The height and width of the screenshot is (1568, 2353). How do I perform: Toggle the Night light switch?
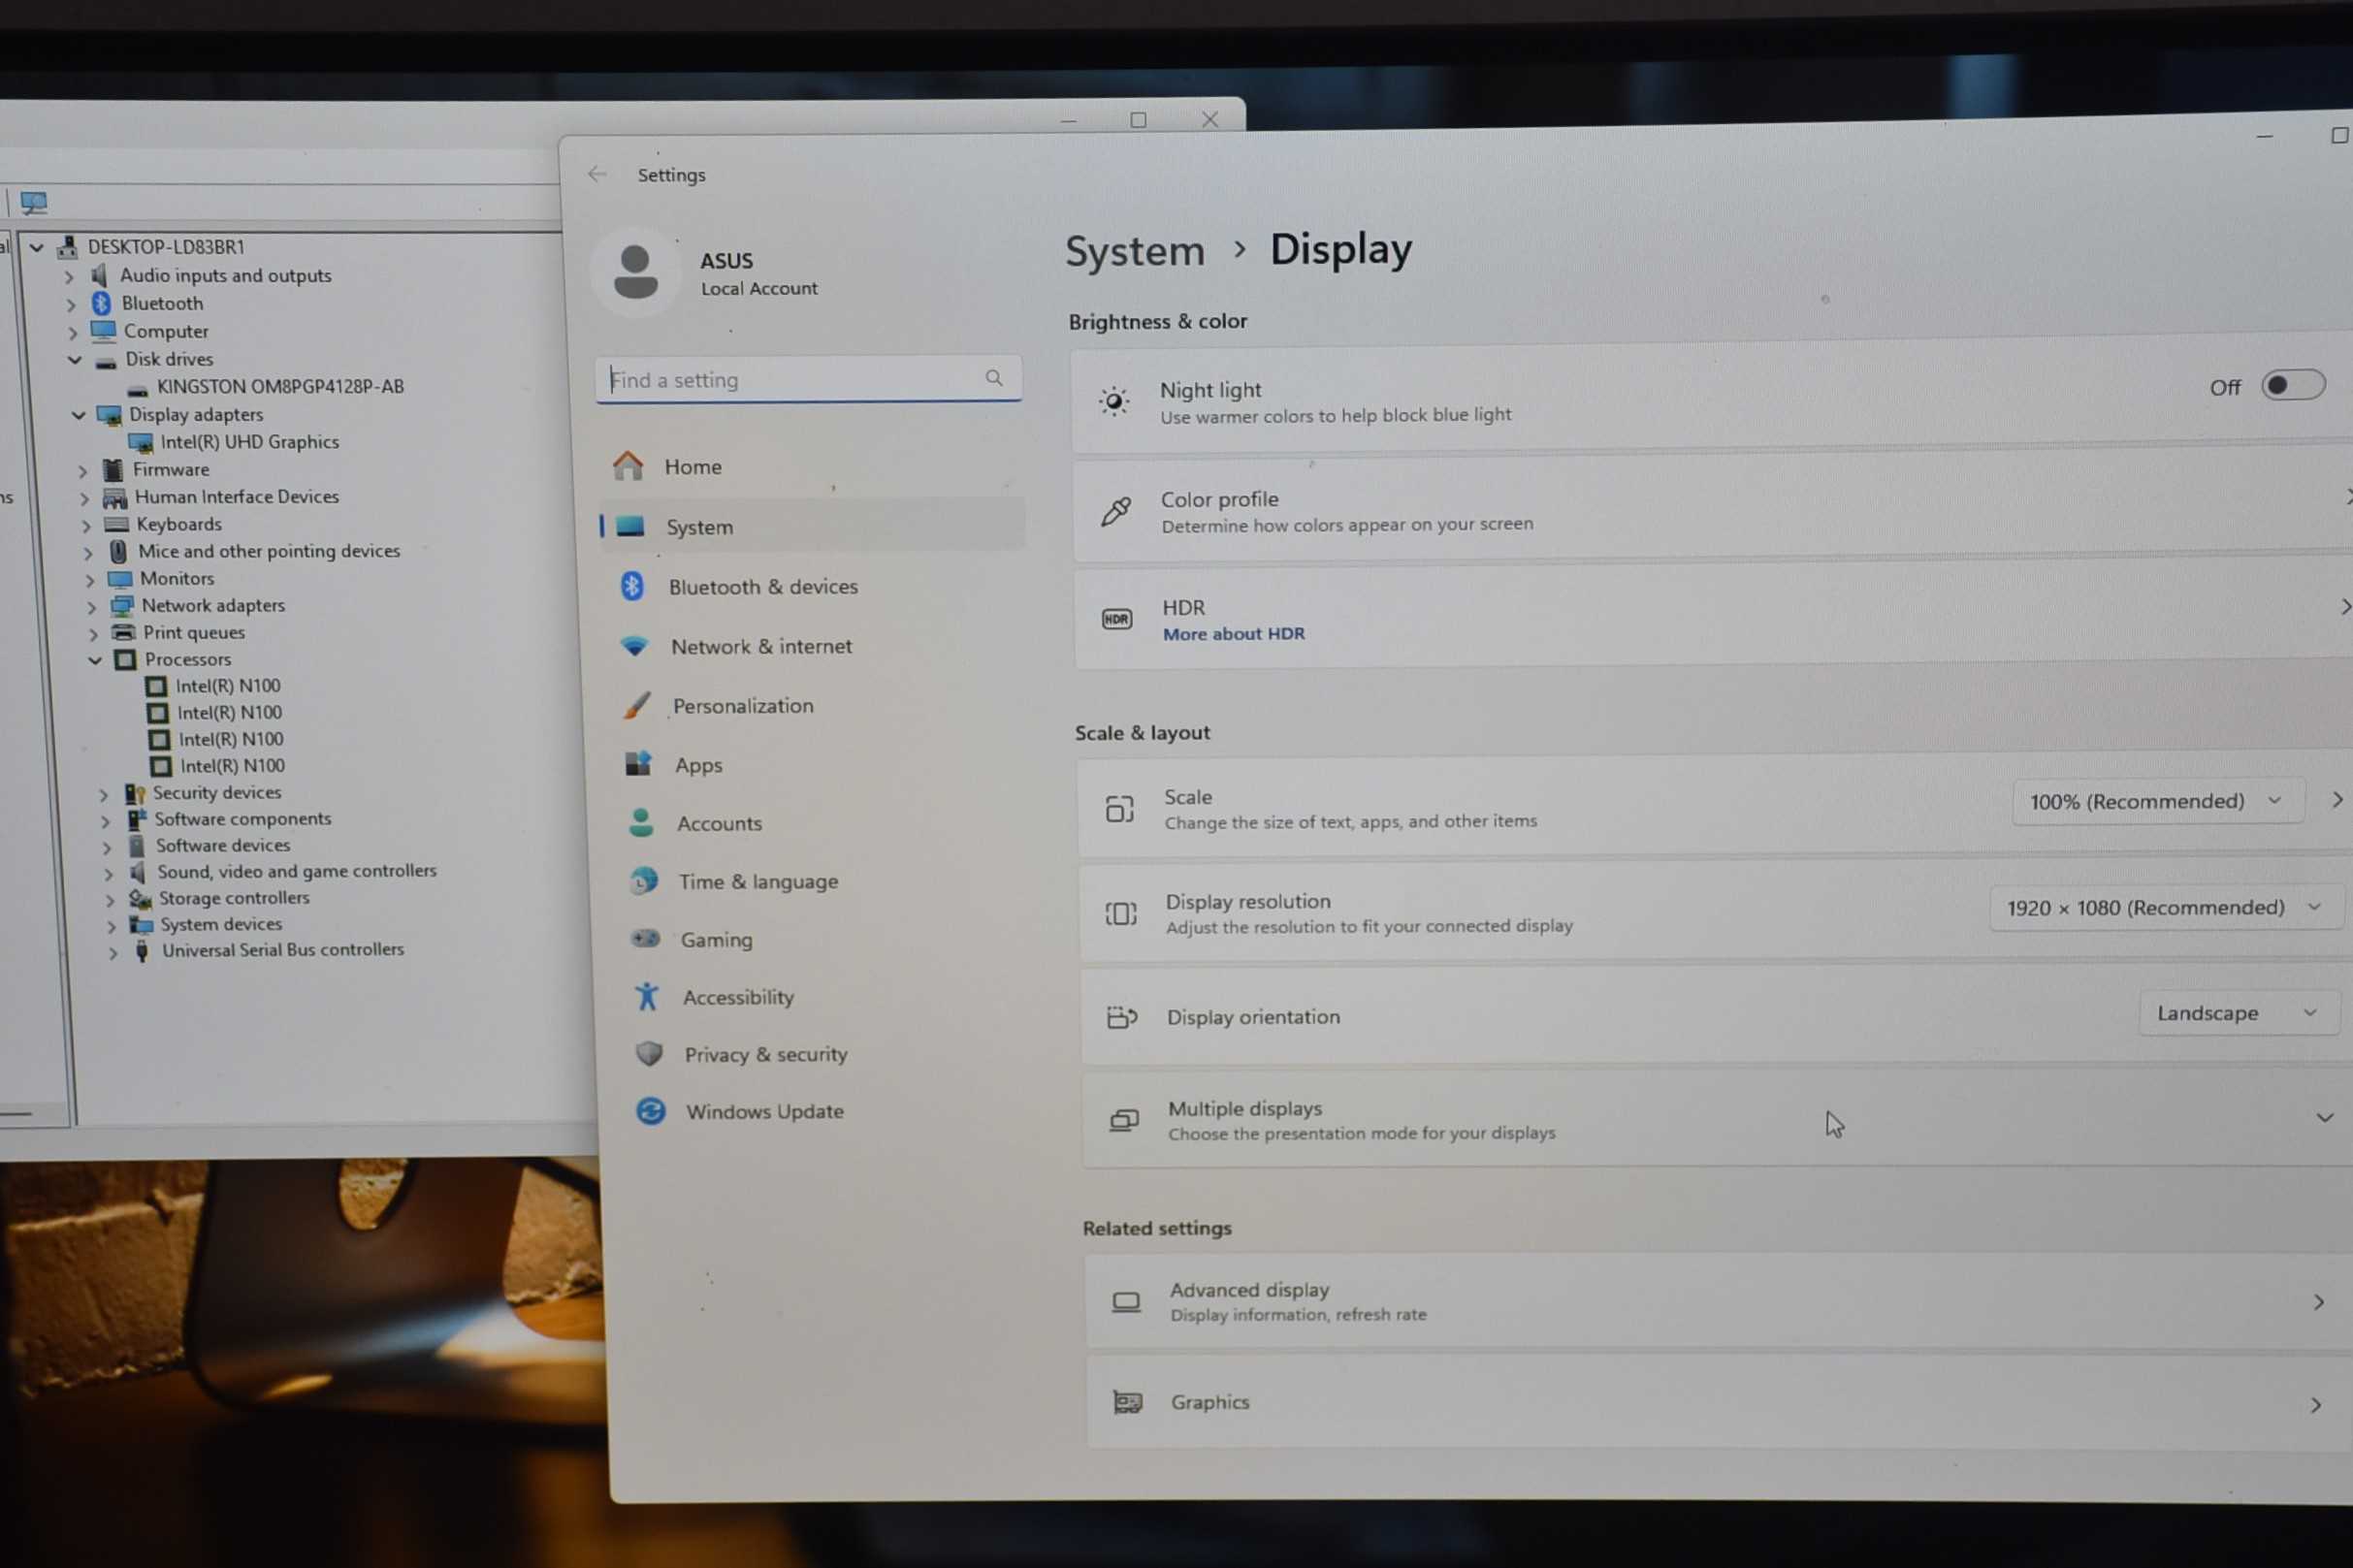pyautogui.click(x=2292, y=385)
